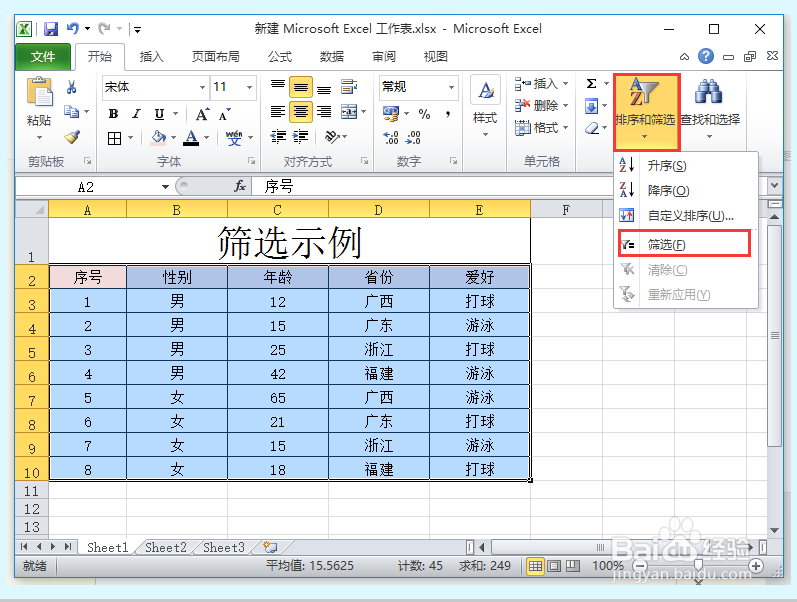Open the 文件 File tab
Viewport: 797px width, 602px height.
point(43,57)
